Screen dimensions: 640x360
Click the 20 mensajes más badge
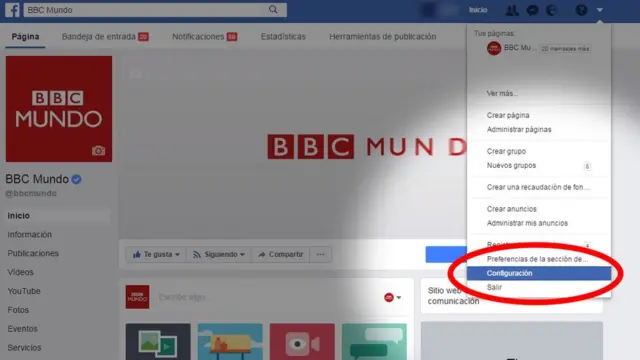tap(565, 49)
